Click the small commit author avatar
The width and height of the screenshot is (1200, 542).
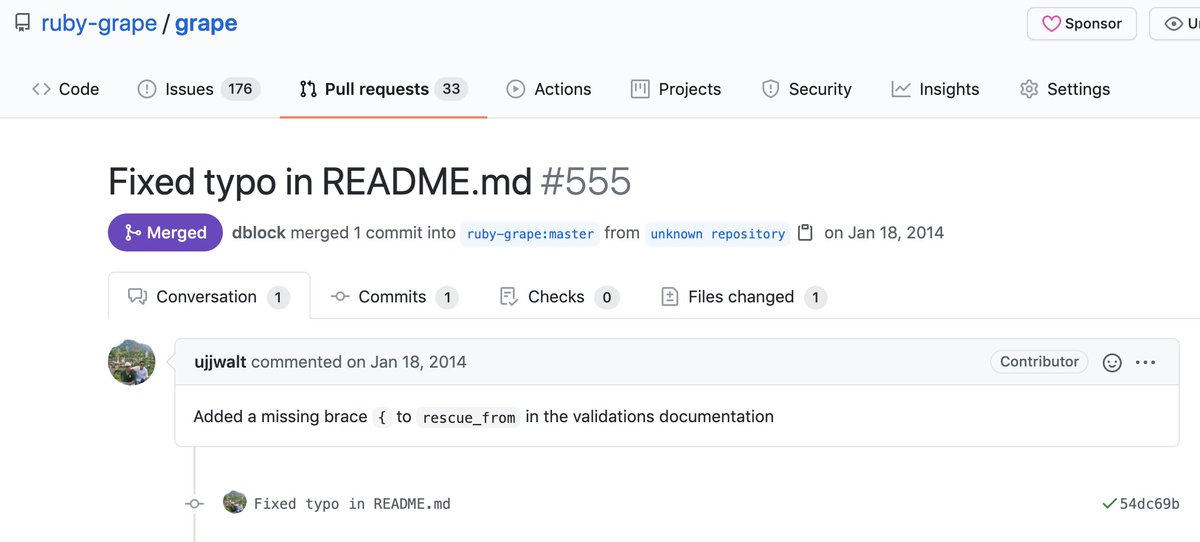tap(235, 503)
